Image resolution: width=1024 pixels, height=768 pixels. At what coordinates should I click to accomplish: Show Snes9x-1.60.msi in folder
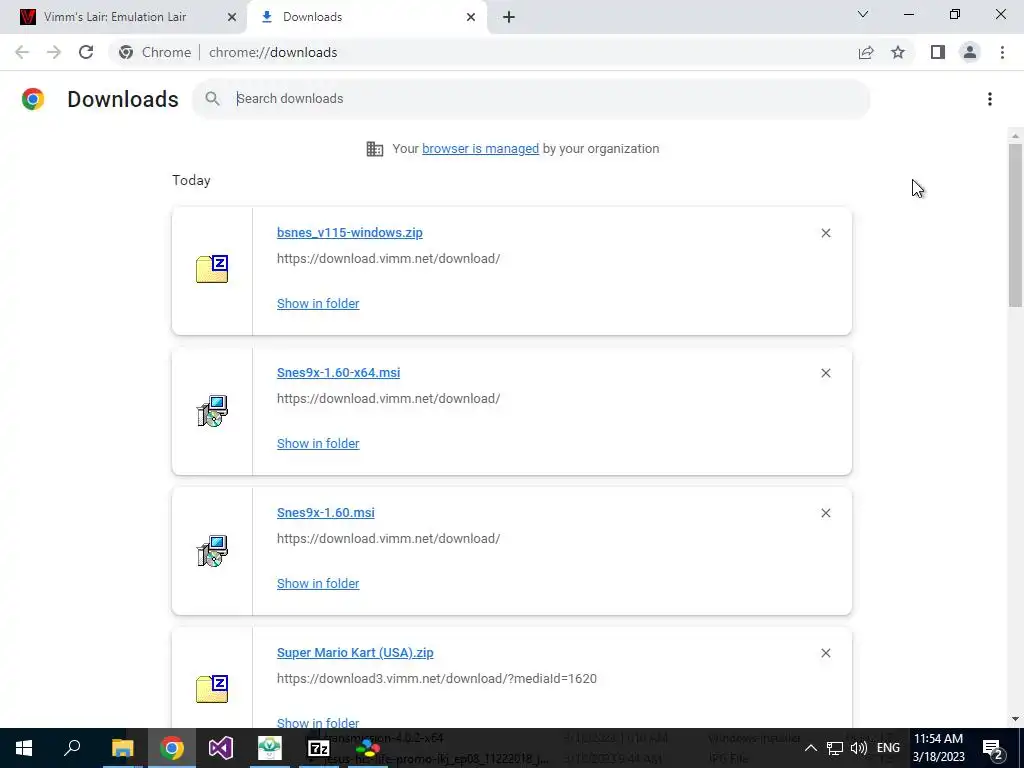[318, 584]
